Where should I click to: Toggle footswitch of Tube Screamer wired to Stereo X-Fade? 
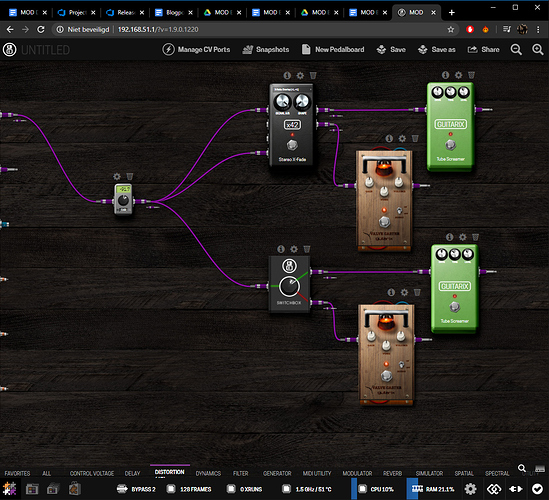coord(451,144)
